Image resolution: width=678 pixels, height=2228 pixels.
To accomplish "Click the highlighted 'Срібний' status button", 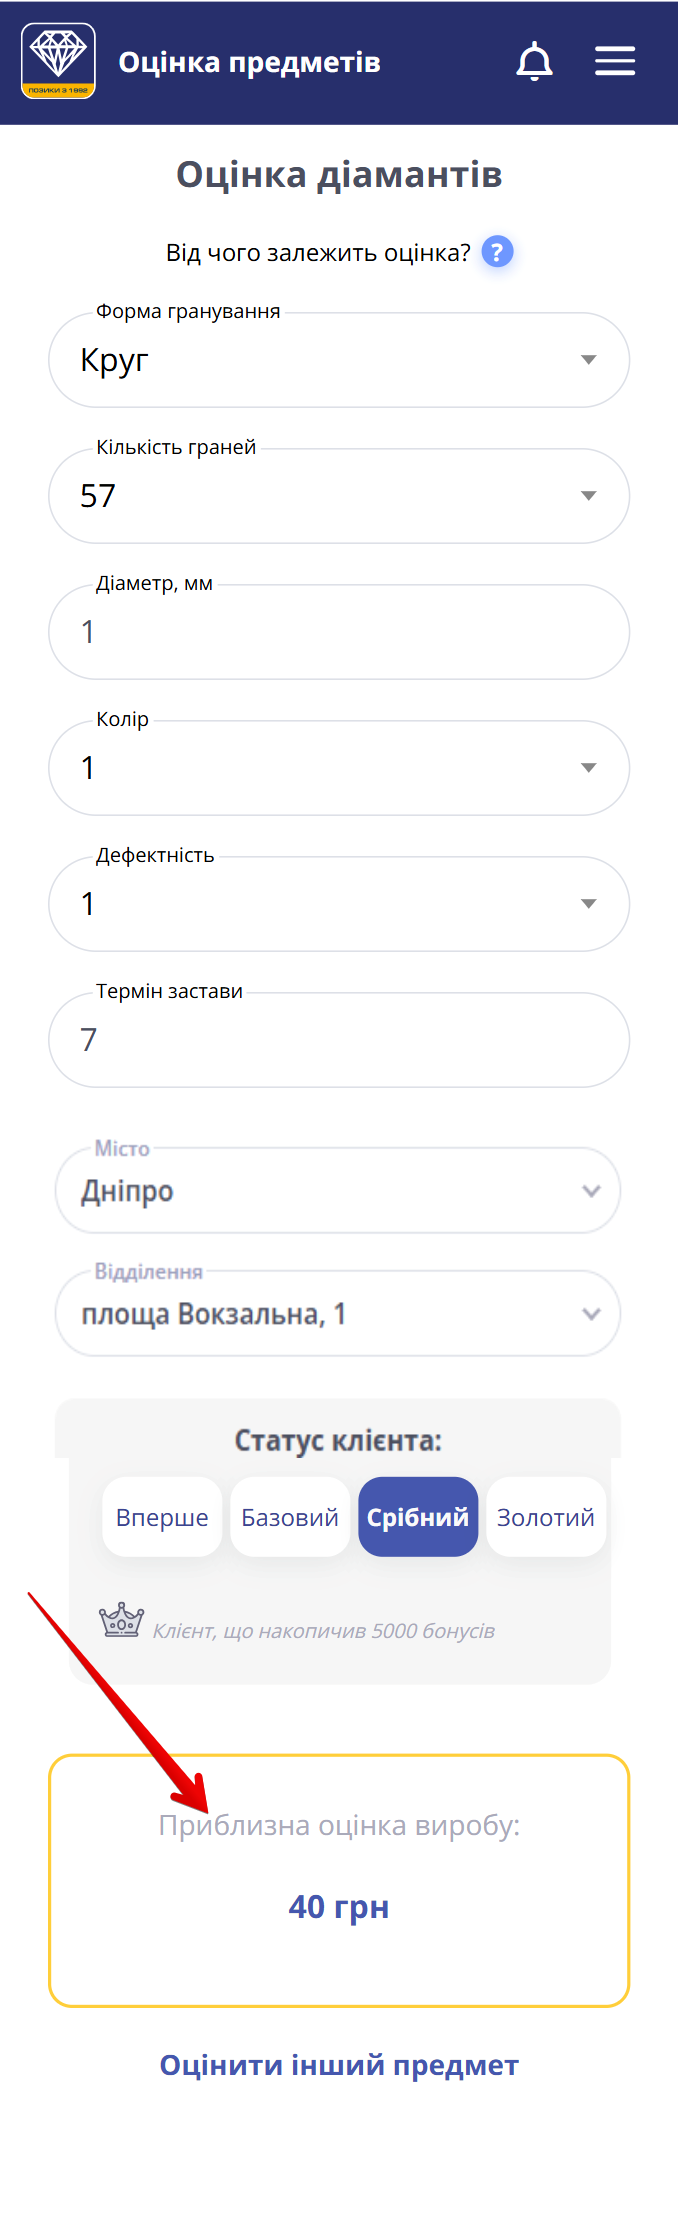I will click(418, 1516).
